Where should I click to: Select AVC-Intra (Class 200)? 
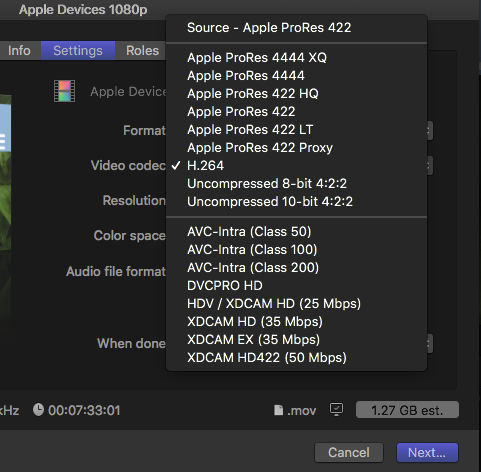click(296, 268)
